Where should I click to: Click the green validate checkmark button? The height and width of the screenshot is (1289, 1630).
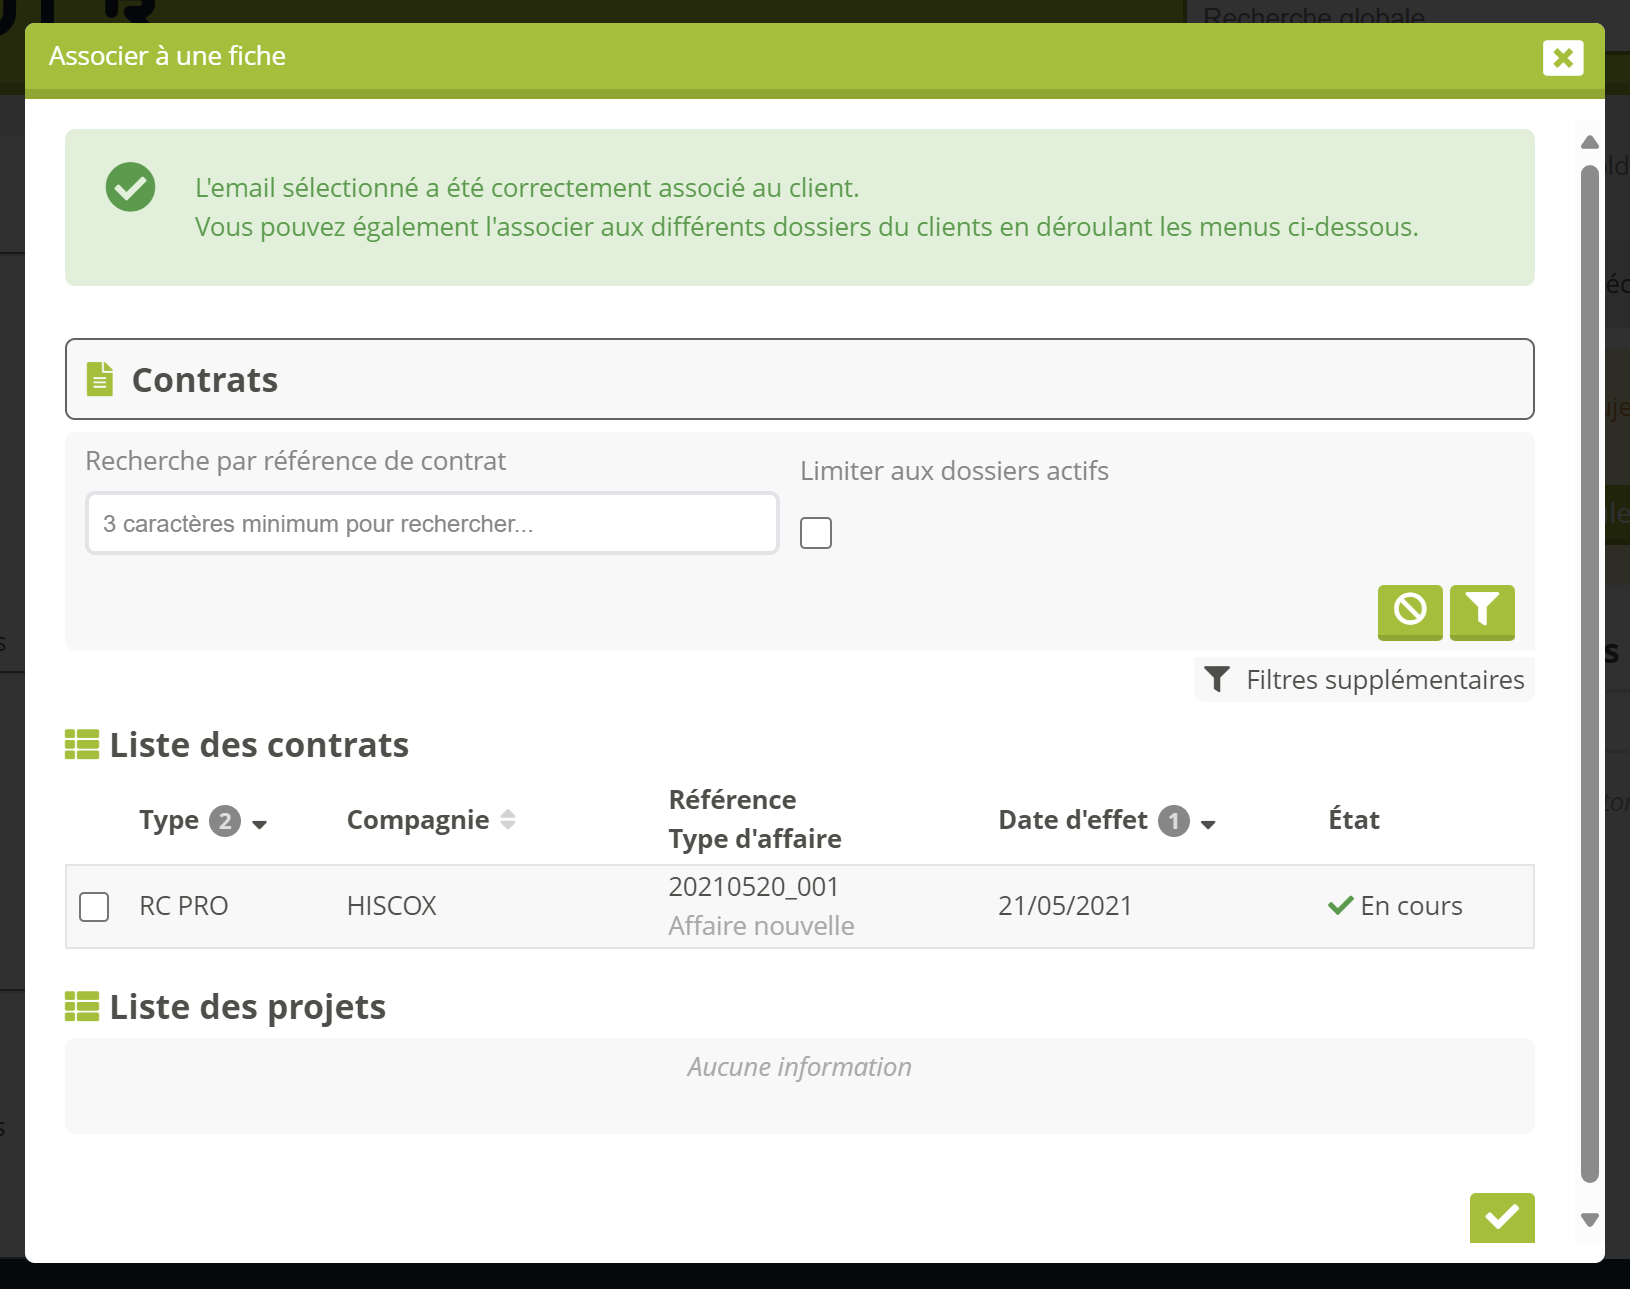(1501, 1217)
